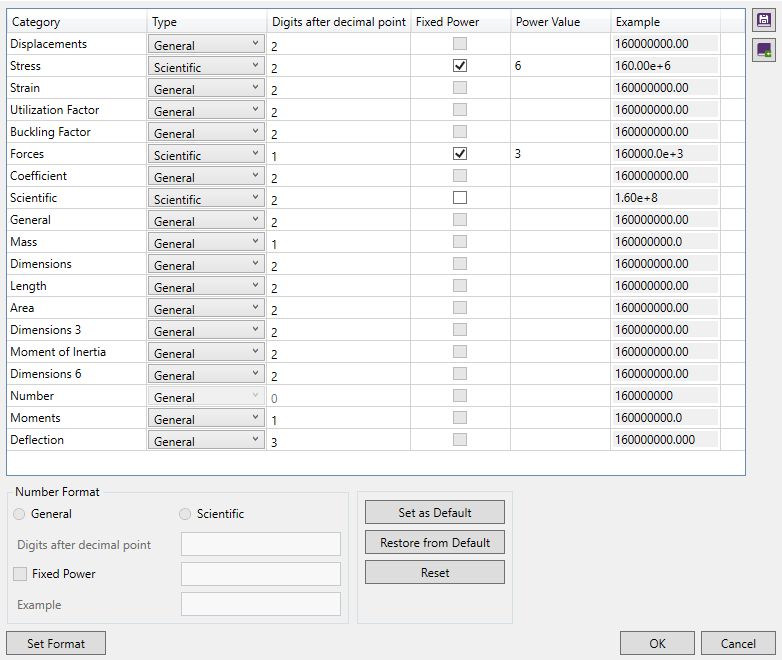Expand the Type dropdown for Stress

206,67
